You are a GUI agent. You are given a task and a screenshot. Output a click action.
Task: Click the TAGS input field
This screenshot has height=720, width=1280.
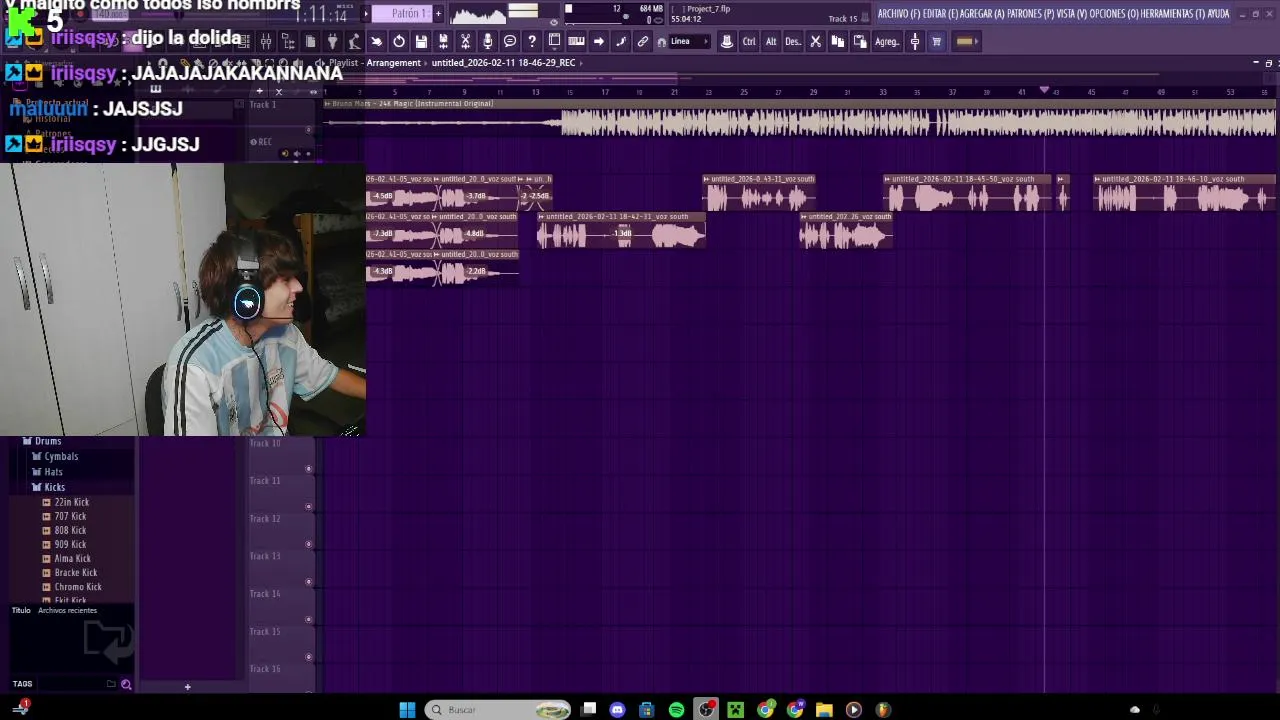click(70, 684)
